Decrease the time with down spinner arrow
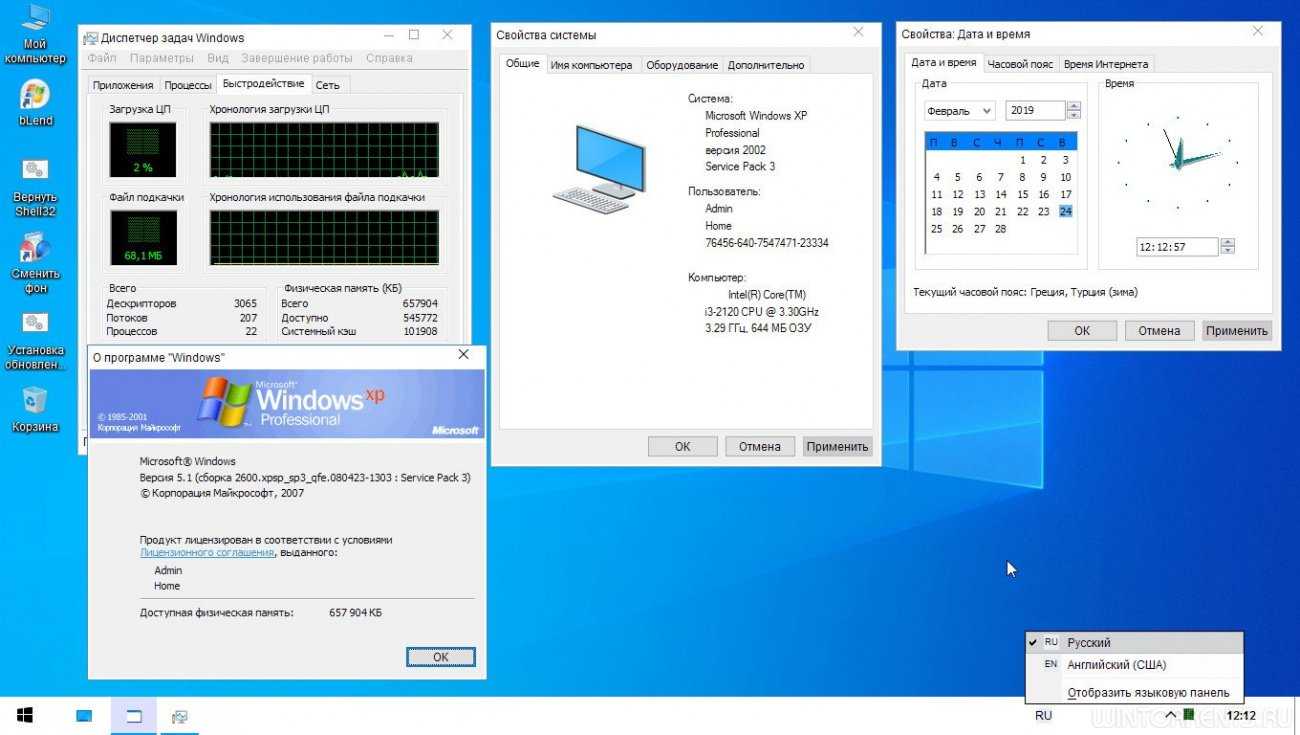1300x735 pixels. [x=1228, y=252]
